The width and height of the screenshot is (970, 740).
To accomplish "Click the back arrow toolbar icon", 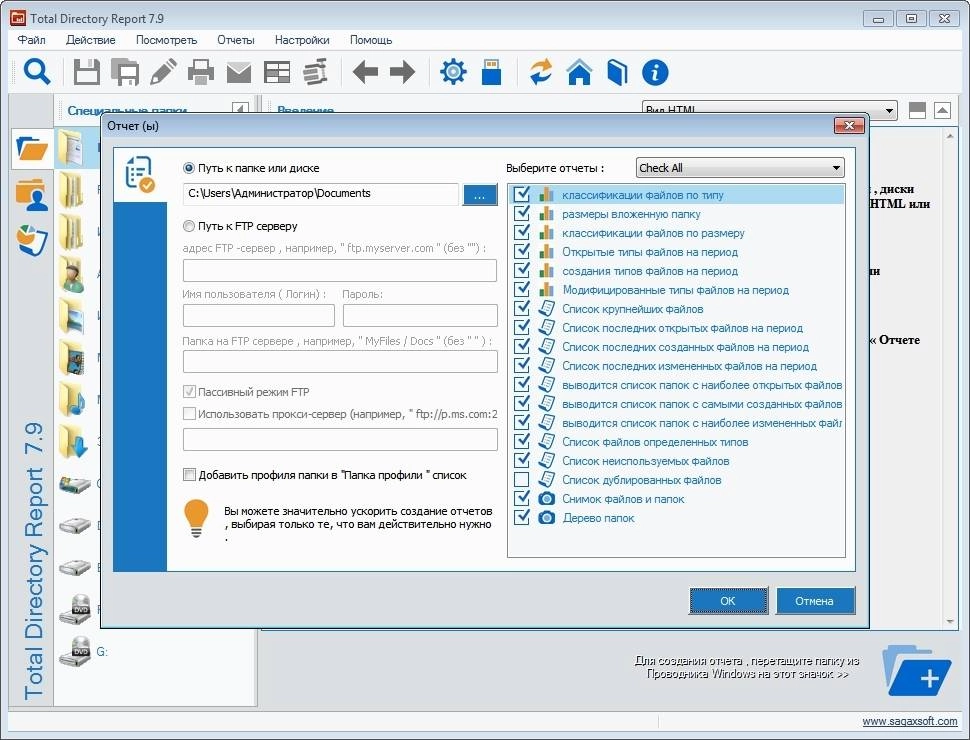I will click(x=365, y=72).
